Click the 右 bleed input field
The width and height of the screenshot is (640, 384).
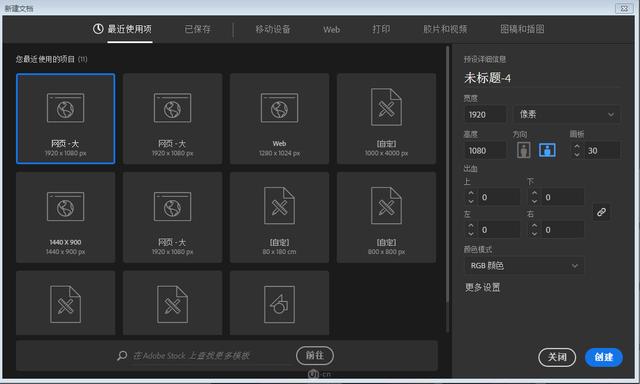(562, 230)
